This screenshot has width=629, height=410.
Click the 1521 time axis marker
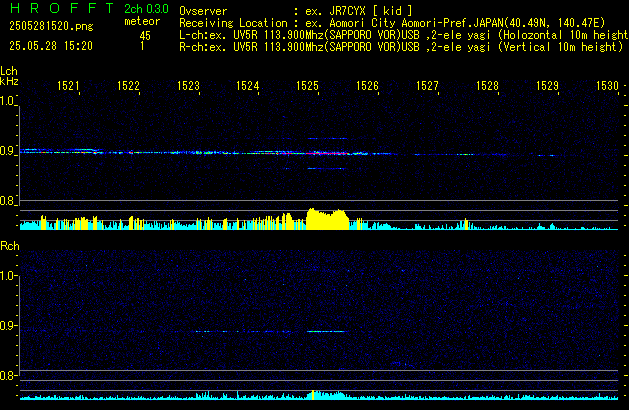point(68,86)
